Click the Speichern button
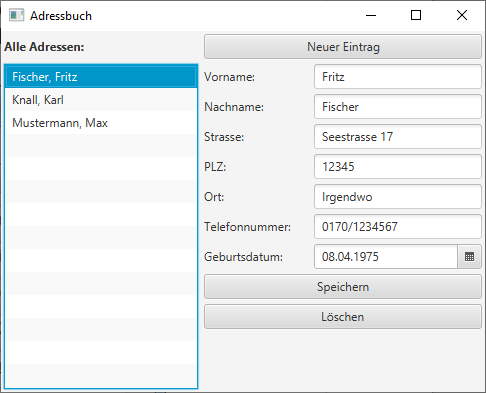 pyautogui.click(x=343, y=287)
